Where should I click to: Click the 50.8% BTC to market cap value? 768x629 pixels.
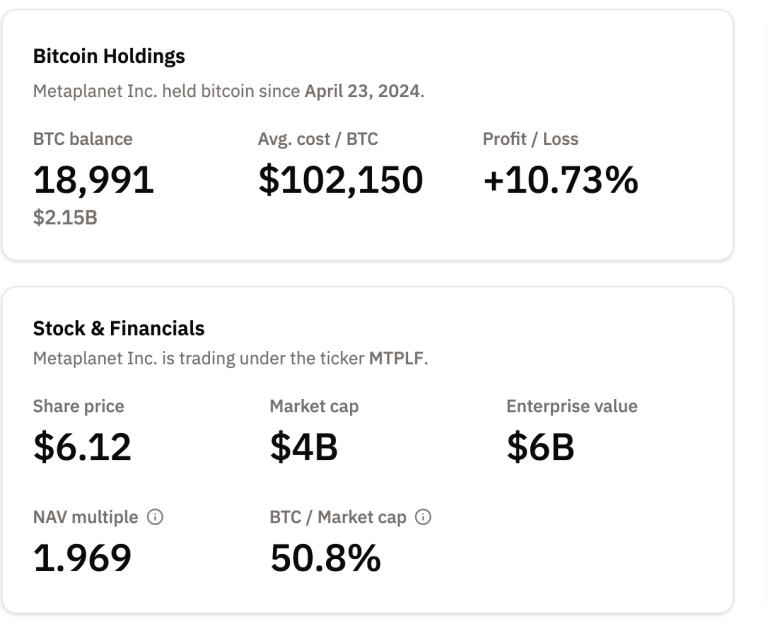pyautogui.click(x=325, y=559)
